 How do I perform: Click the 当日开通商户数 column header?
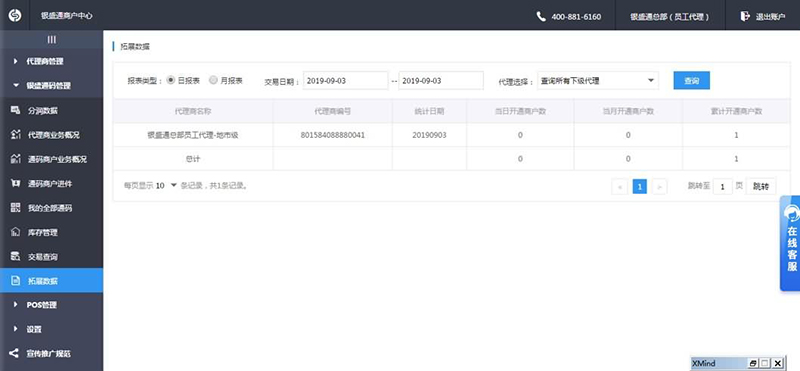(x=520, y=111)
